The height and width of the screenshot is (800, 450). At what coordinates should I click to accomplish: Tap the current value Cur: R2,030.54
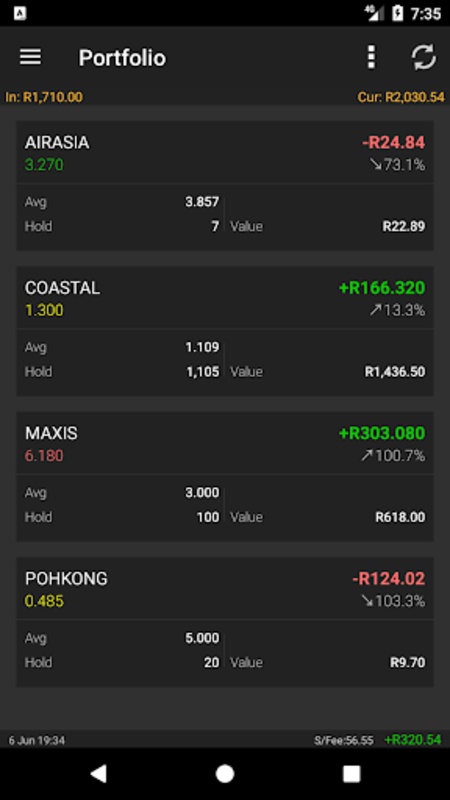point(401,97)
